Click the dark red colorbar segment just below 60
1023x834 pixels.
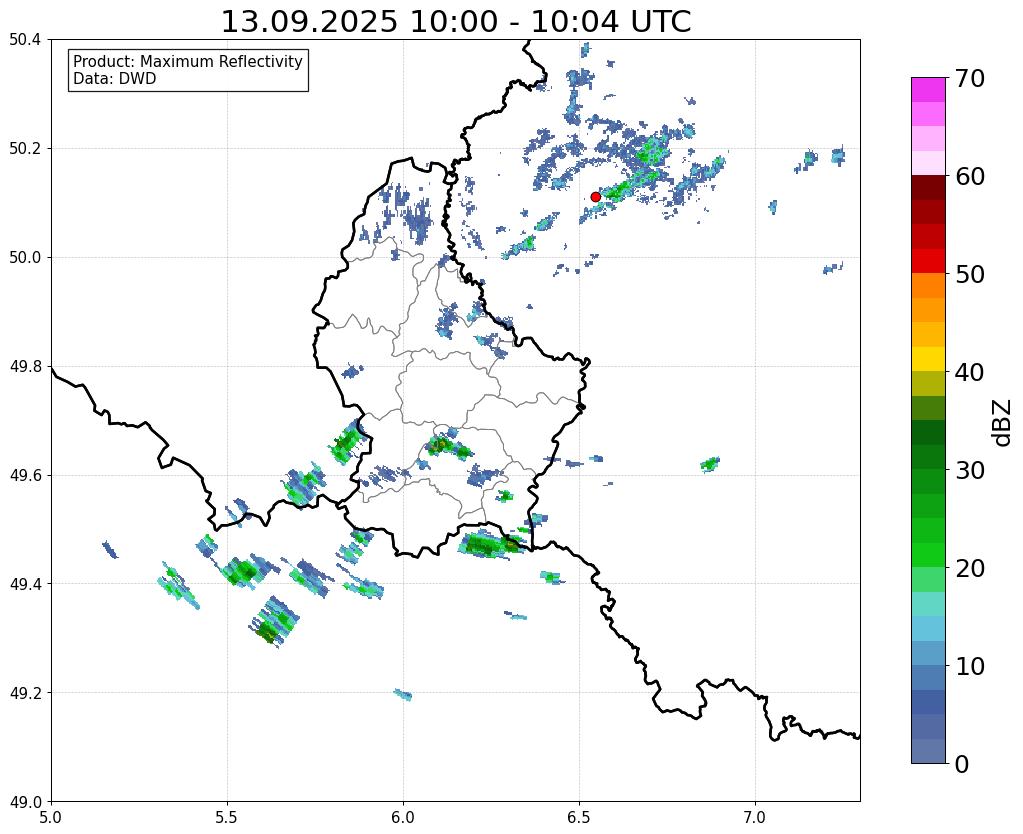(x=928, y=187)
